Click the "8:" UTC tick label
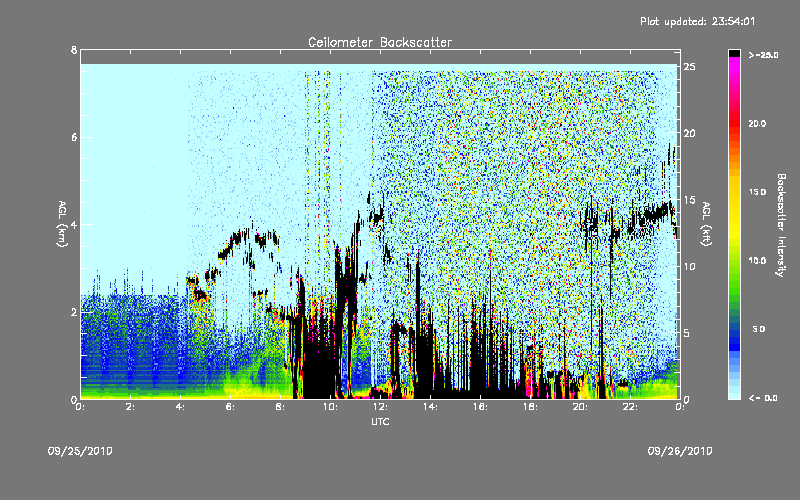 click(281, 407)
